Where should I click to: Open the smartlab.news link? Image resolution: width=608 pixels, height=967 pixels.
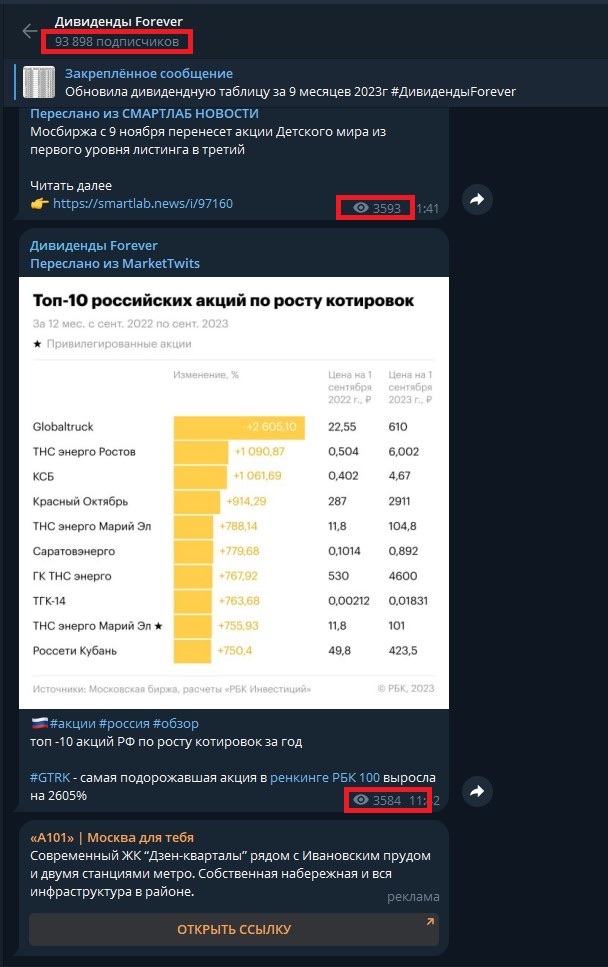[142, 204]
